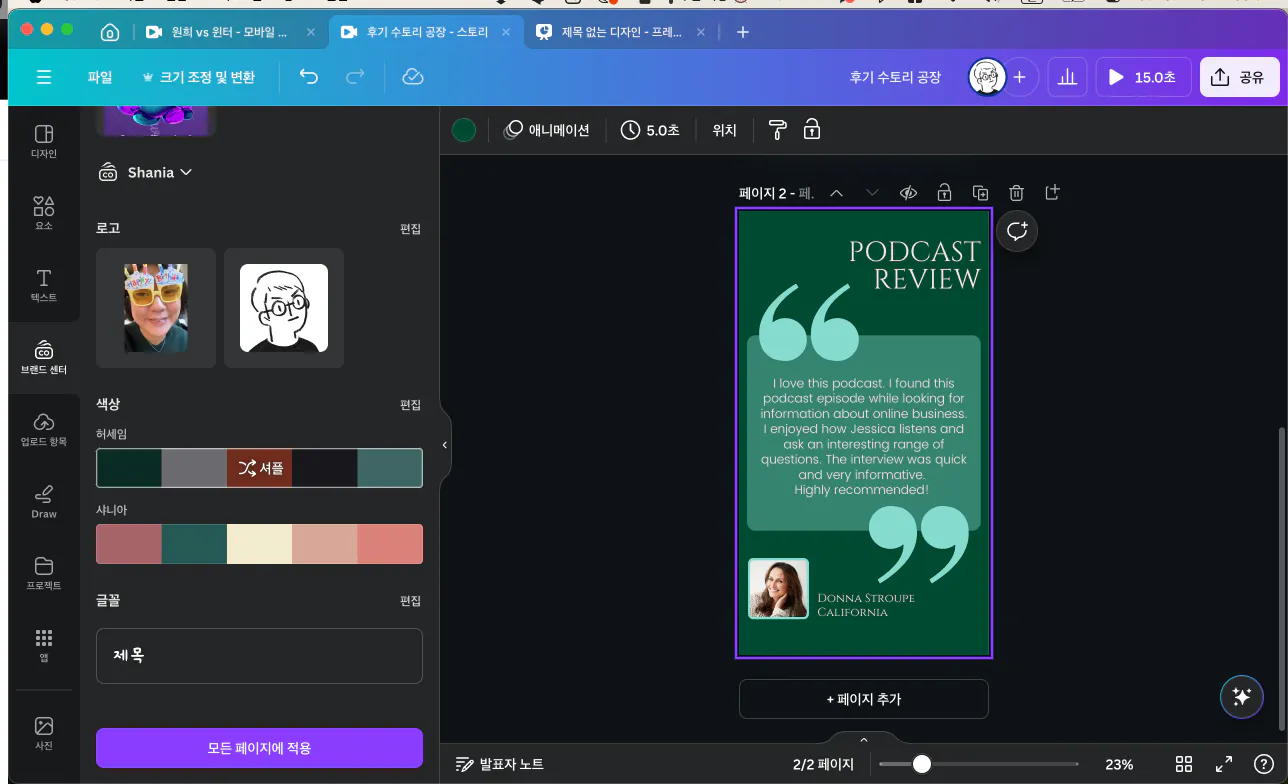The height and width of the screenshot is (784, 1288).
Task: Collapse the side panel with the arrow handle
Action: click(x=445, y=445)
